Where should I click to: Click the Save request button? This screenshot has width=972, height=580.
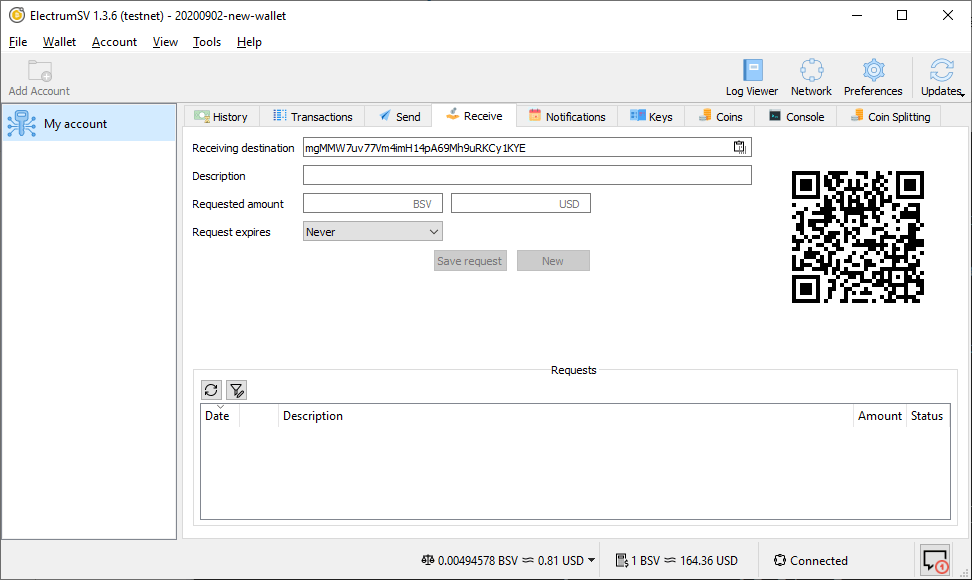point(470,261)
